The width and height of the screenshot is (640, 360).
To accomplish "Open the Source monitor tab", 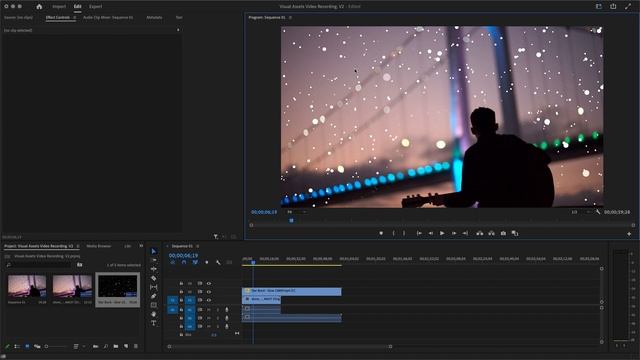I will [x=18, y=18].
